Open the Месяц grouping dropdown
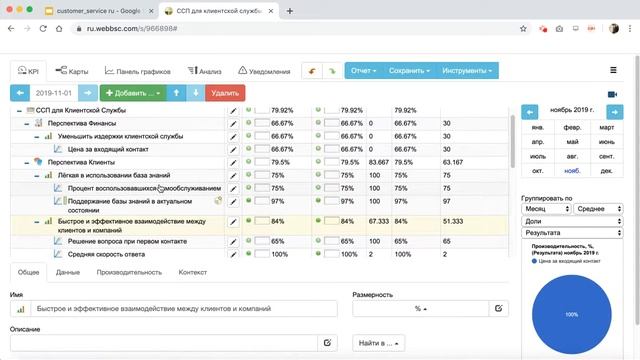Viewport: 640px width, 360px height. tap(546, 209)
